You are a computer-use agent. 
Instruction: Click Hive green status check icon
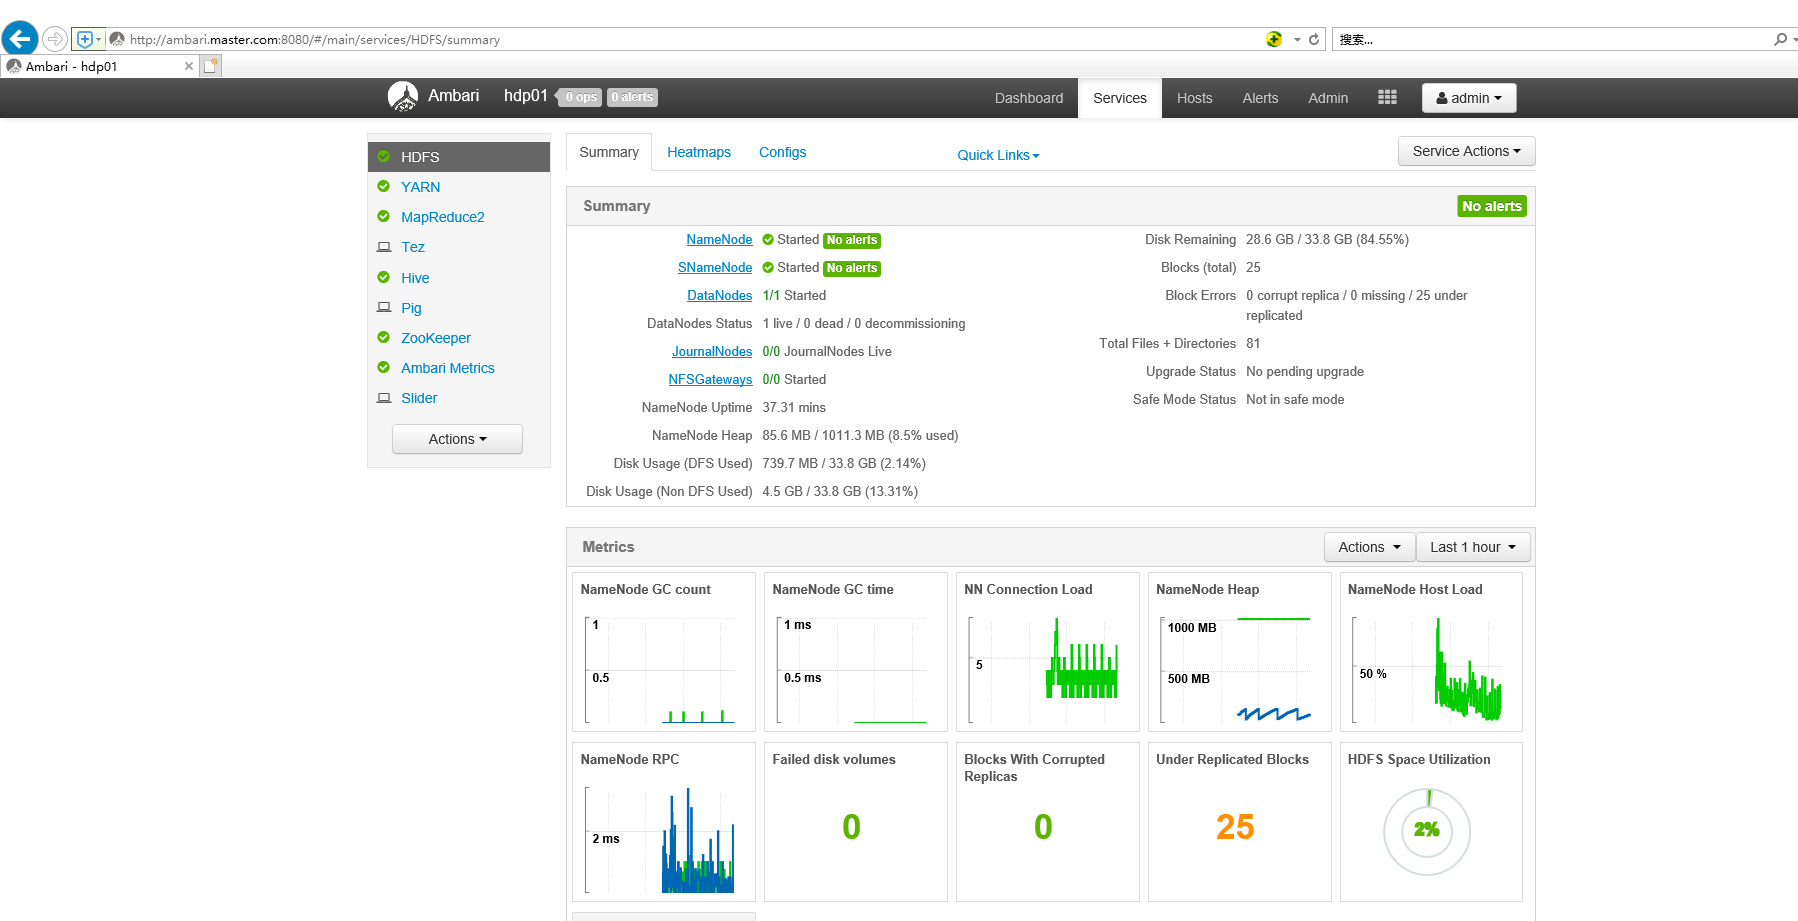pyautogui.click(x=383, y=277)
